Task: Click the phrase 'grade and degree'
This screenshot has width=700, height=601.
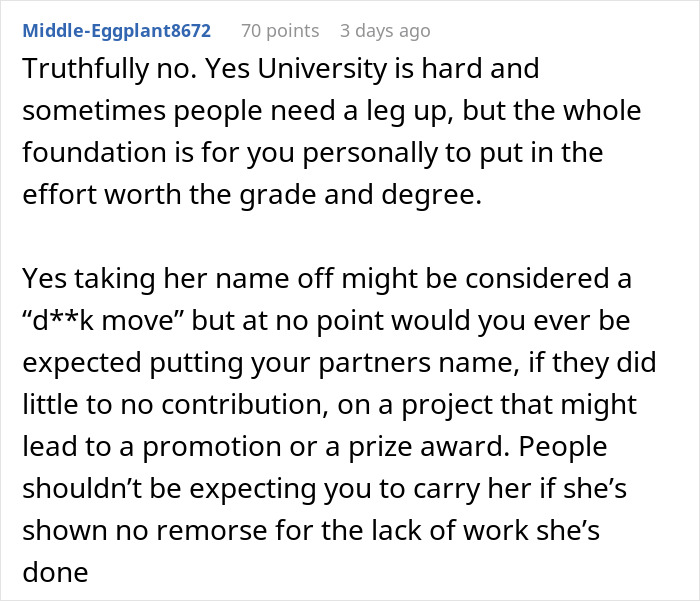Action: [x=361, y=195]
